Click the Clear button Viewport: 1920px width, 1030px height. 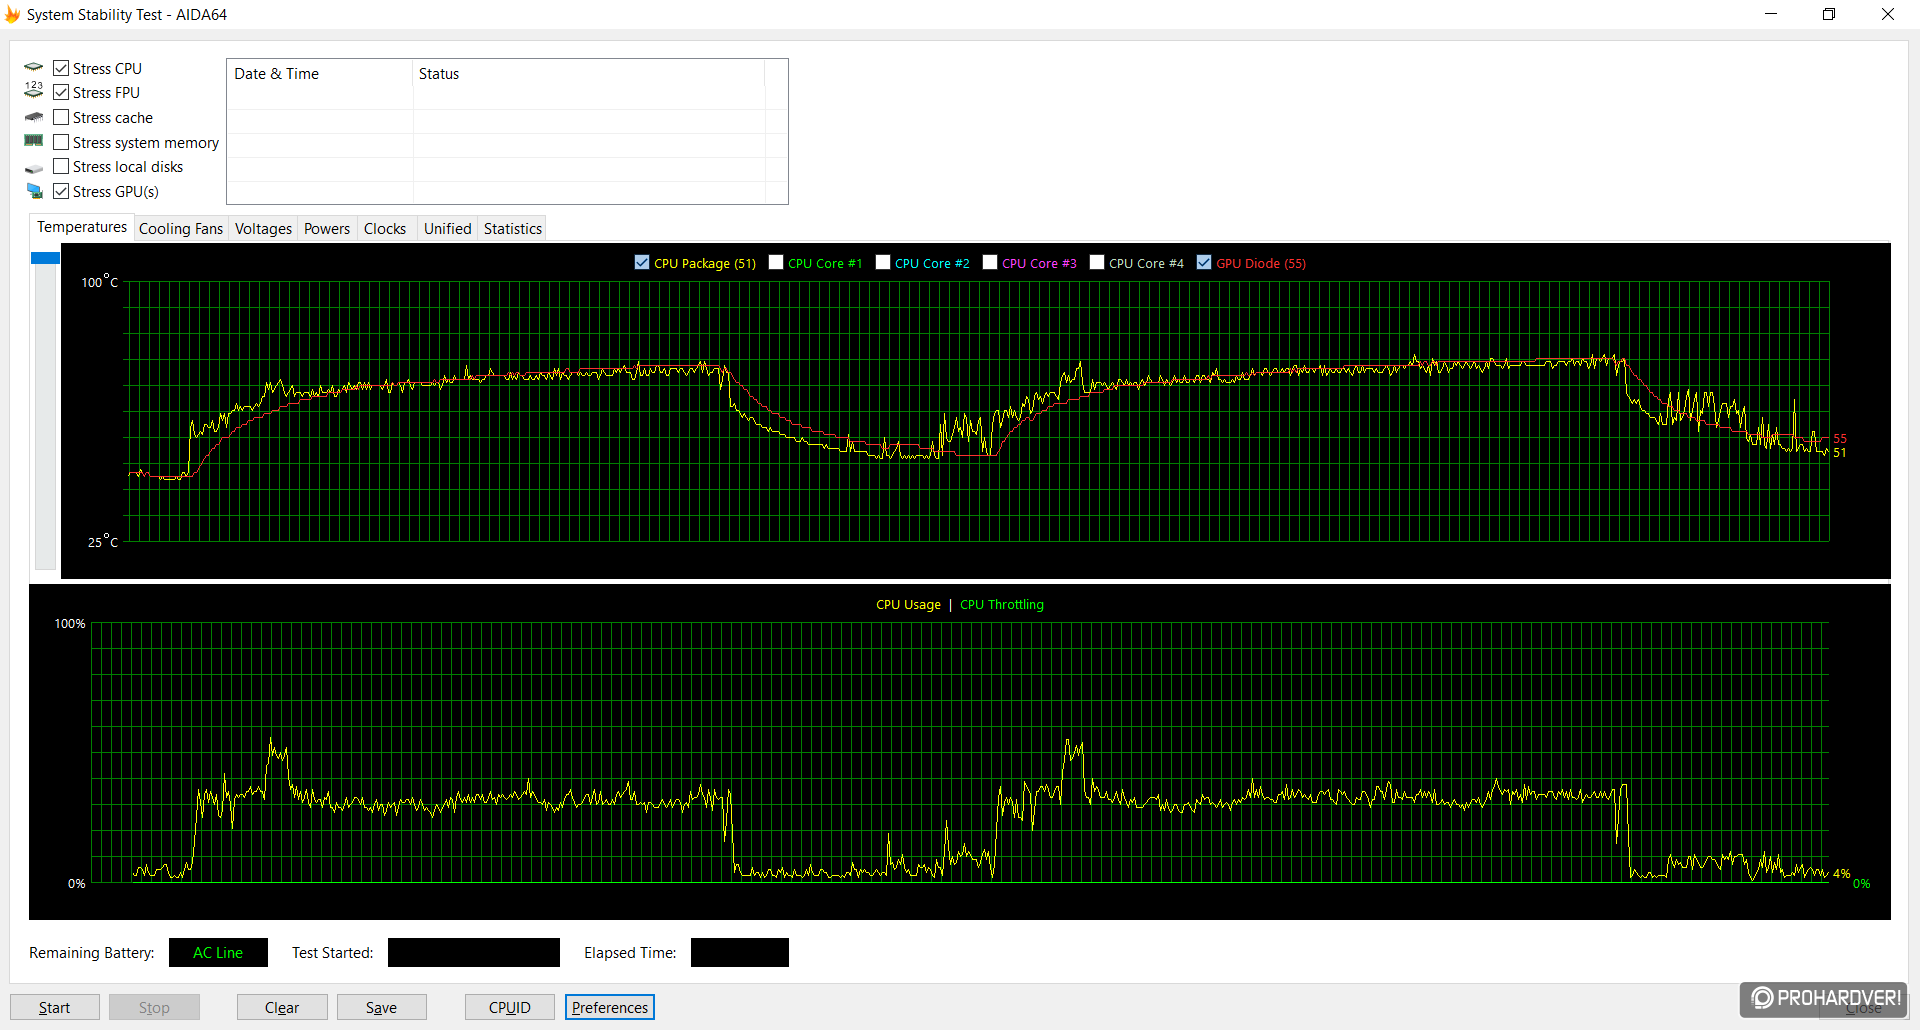[282, 1007]
